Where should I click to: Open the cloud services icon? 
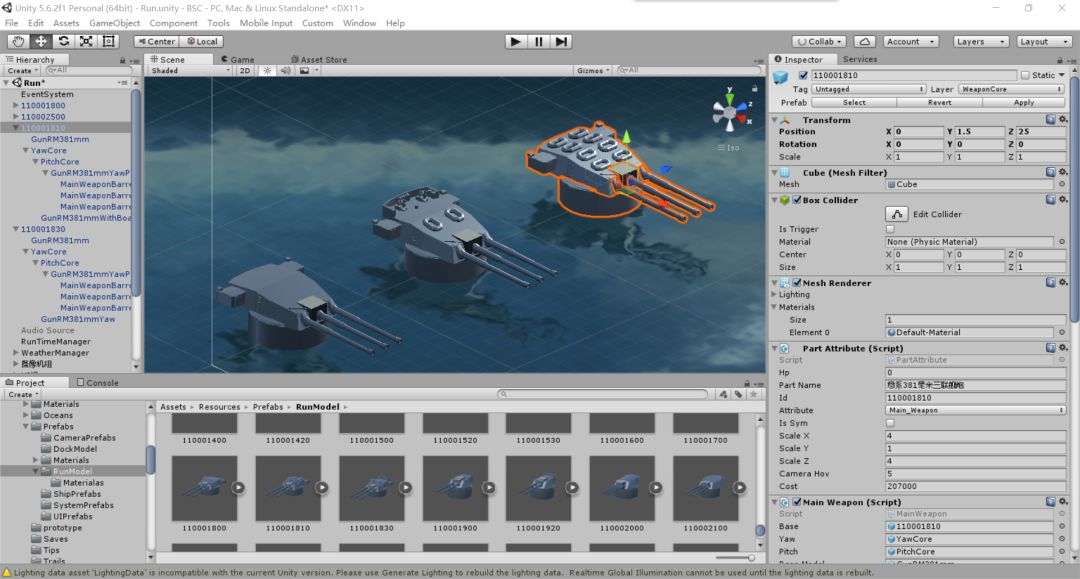(864, 41)
